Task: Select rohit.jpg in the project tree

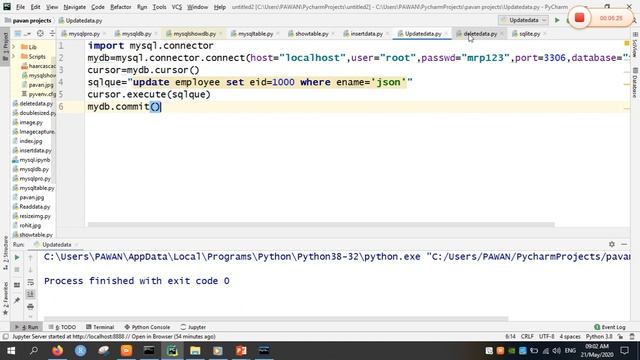Action: coord(30,225)
